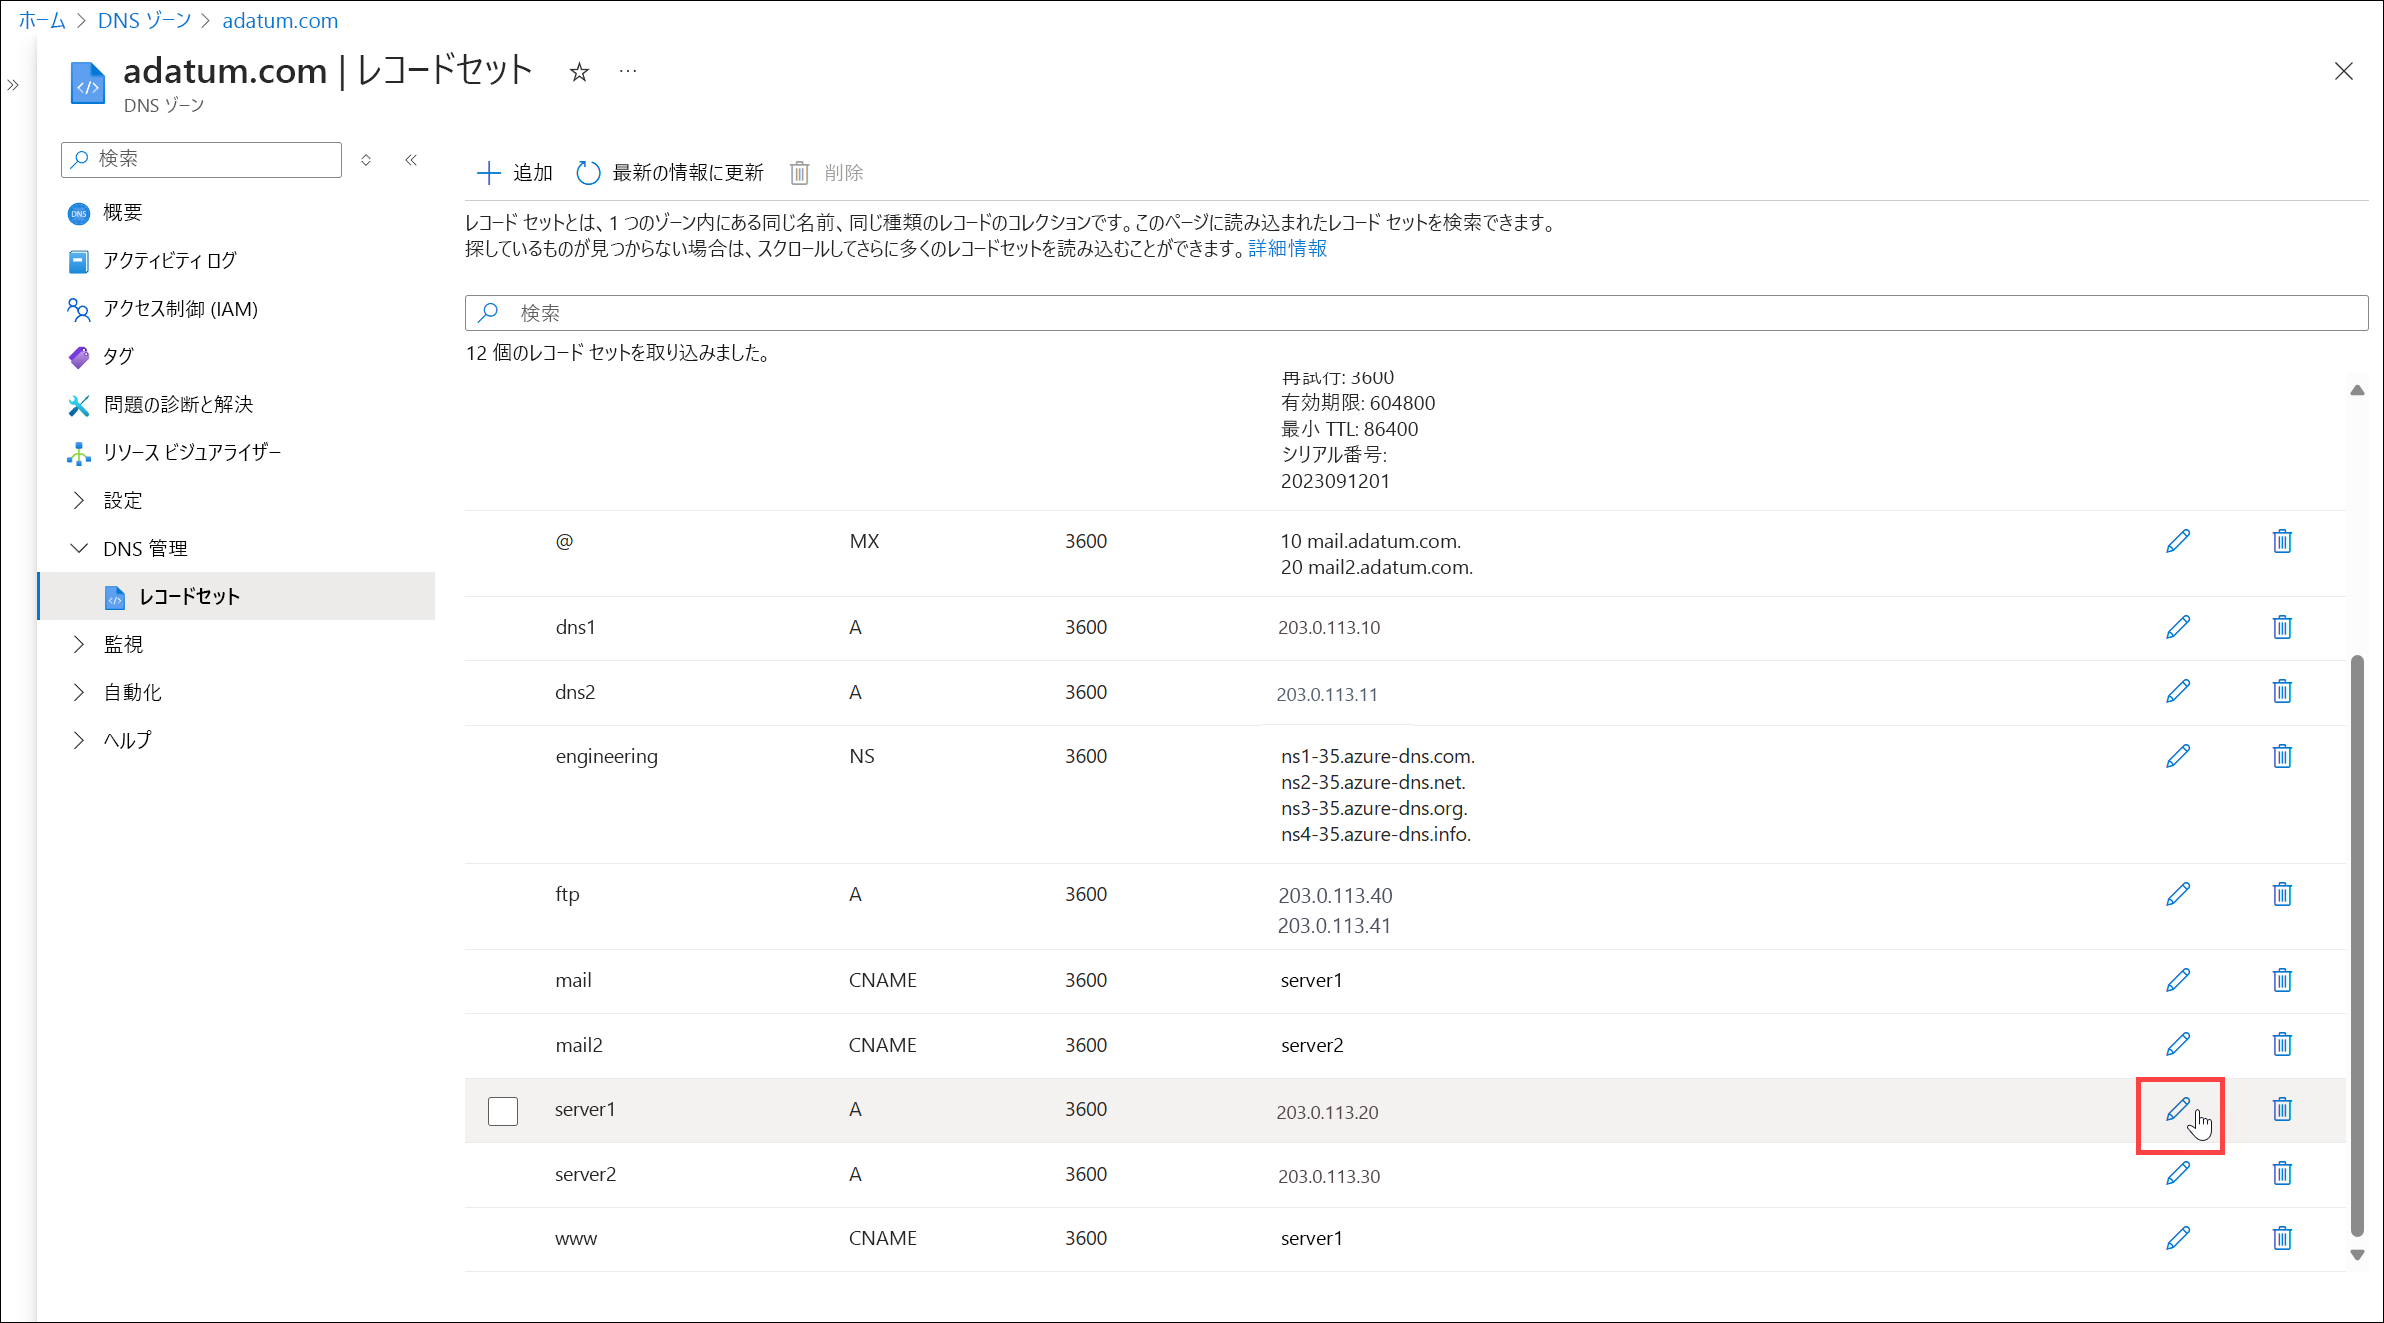Click the 203.0.113.20 value

pos(1327,1112)
